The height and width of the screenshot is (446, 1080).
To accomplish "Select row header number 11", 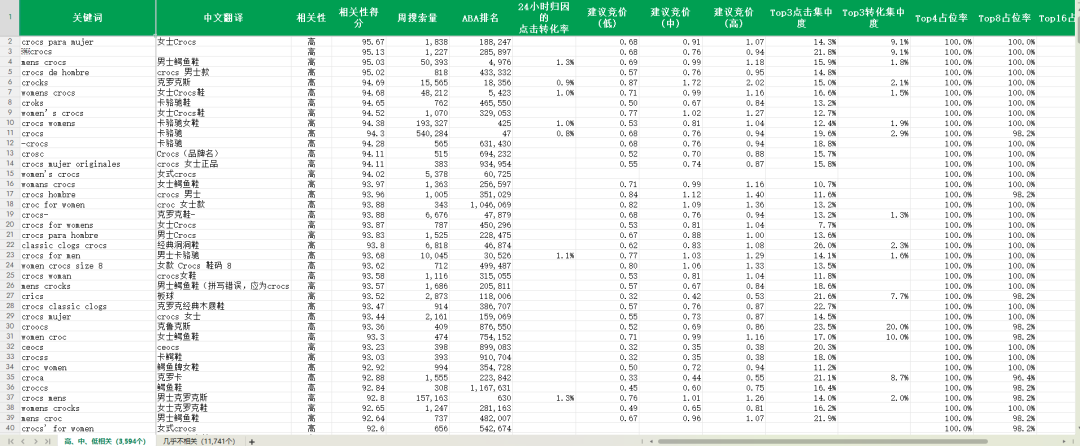I will point(9,134).
